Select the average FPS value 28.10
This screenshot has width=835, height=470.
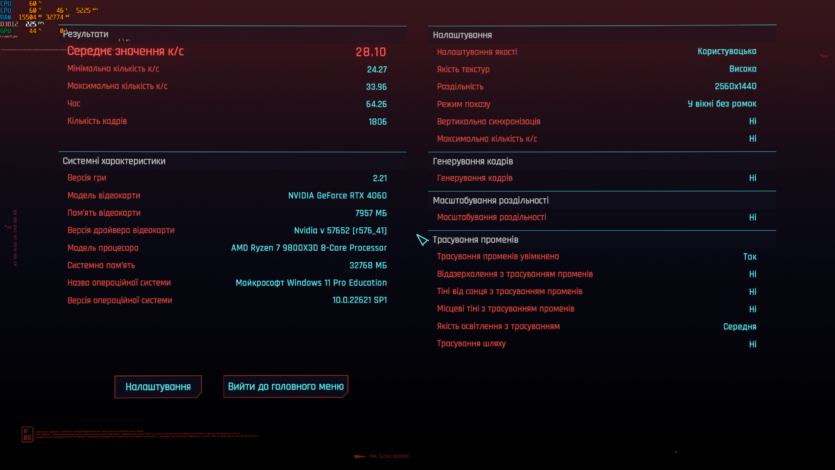coord(371,52)
